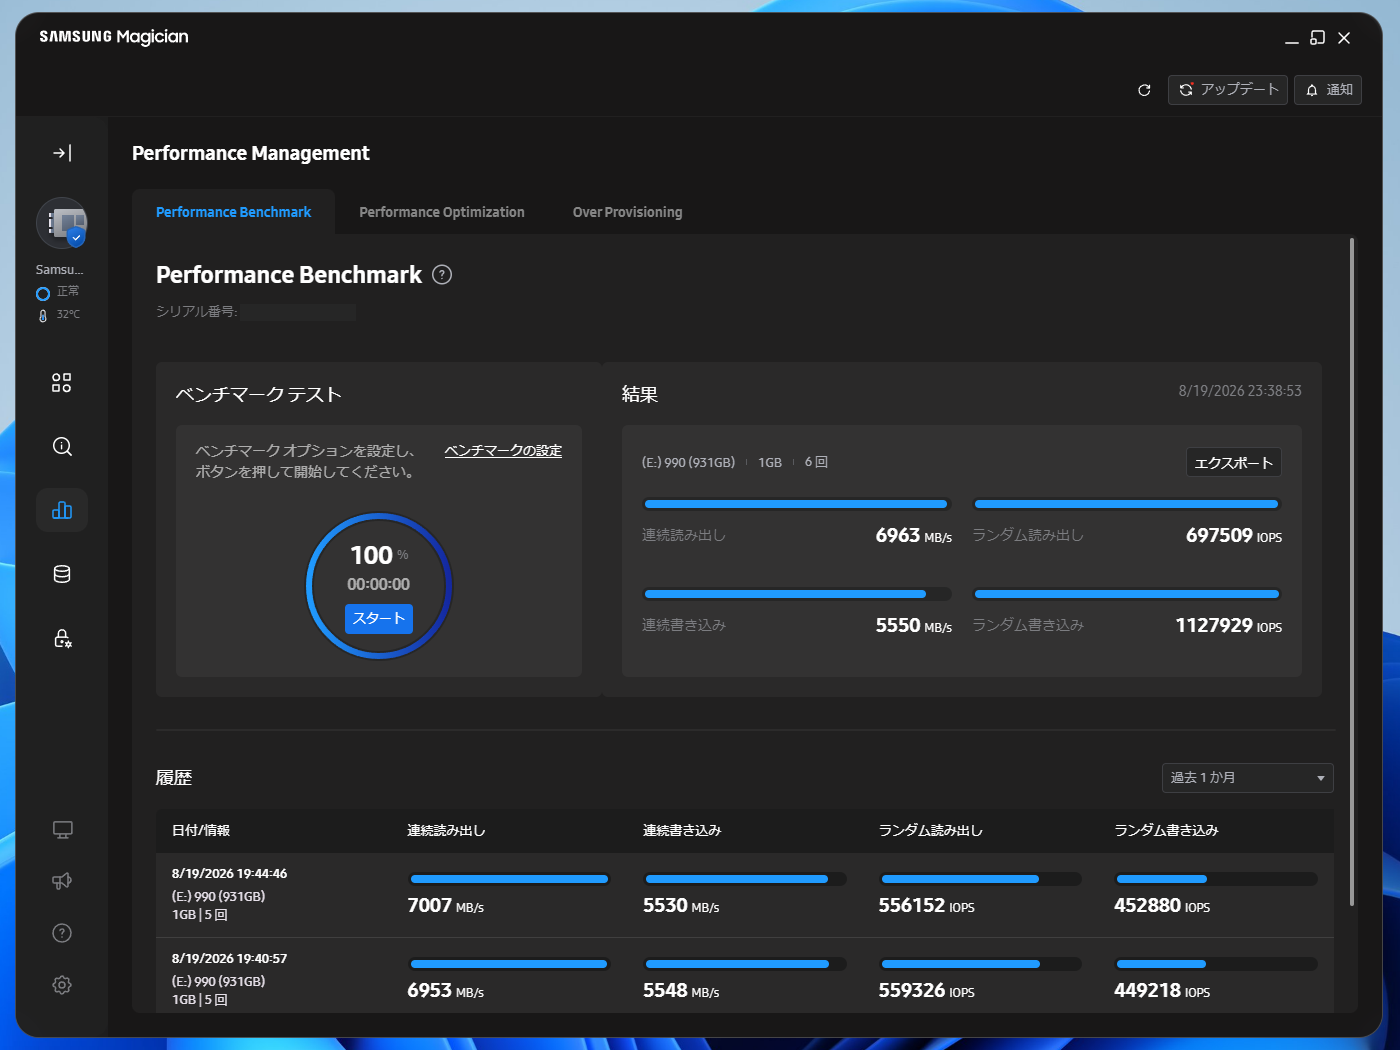Screen dimensions: 1400x1050
Task: Switch to the Performance Optimization tab
Action: [x=442, y=212]
